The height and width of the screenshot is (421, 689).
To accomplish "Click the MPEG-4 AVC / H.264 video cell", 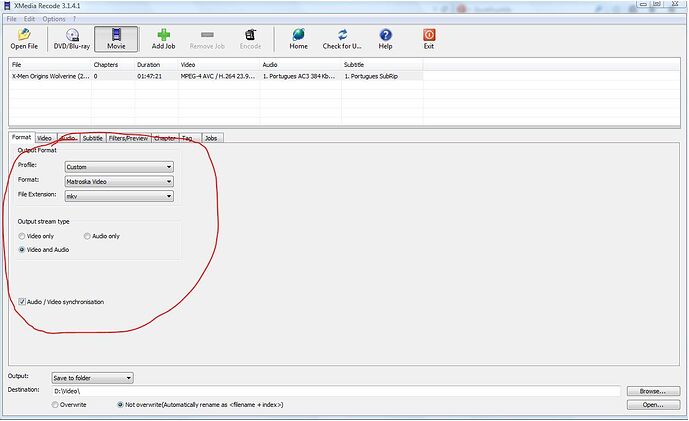I will click(x=218, y=76).
